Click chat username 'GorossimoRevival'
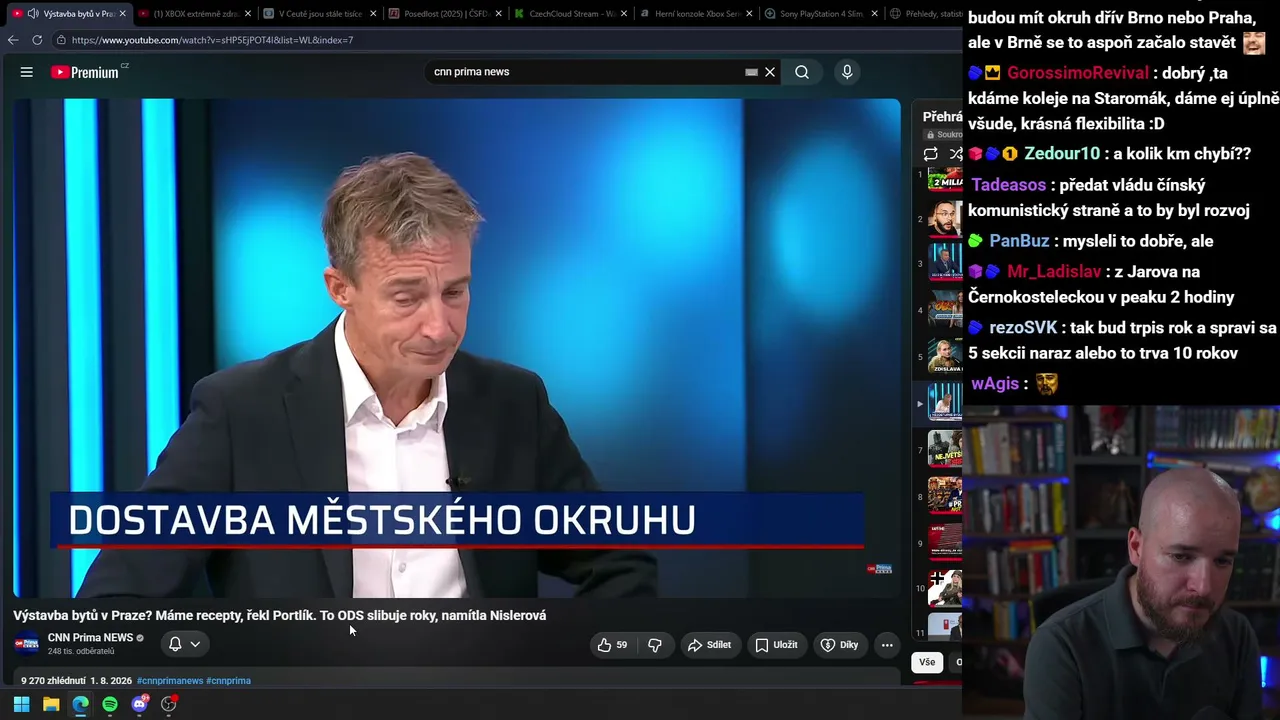This screenshot has height=720, width=1280. [x=1078, y=73]
